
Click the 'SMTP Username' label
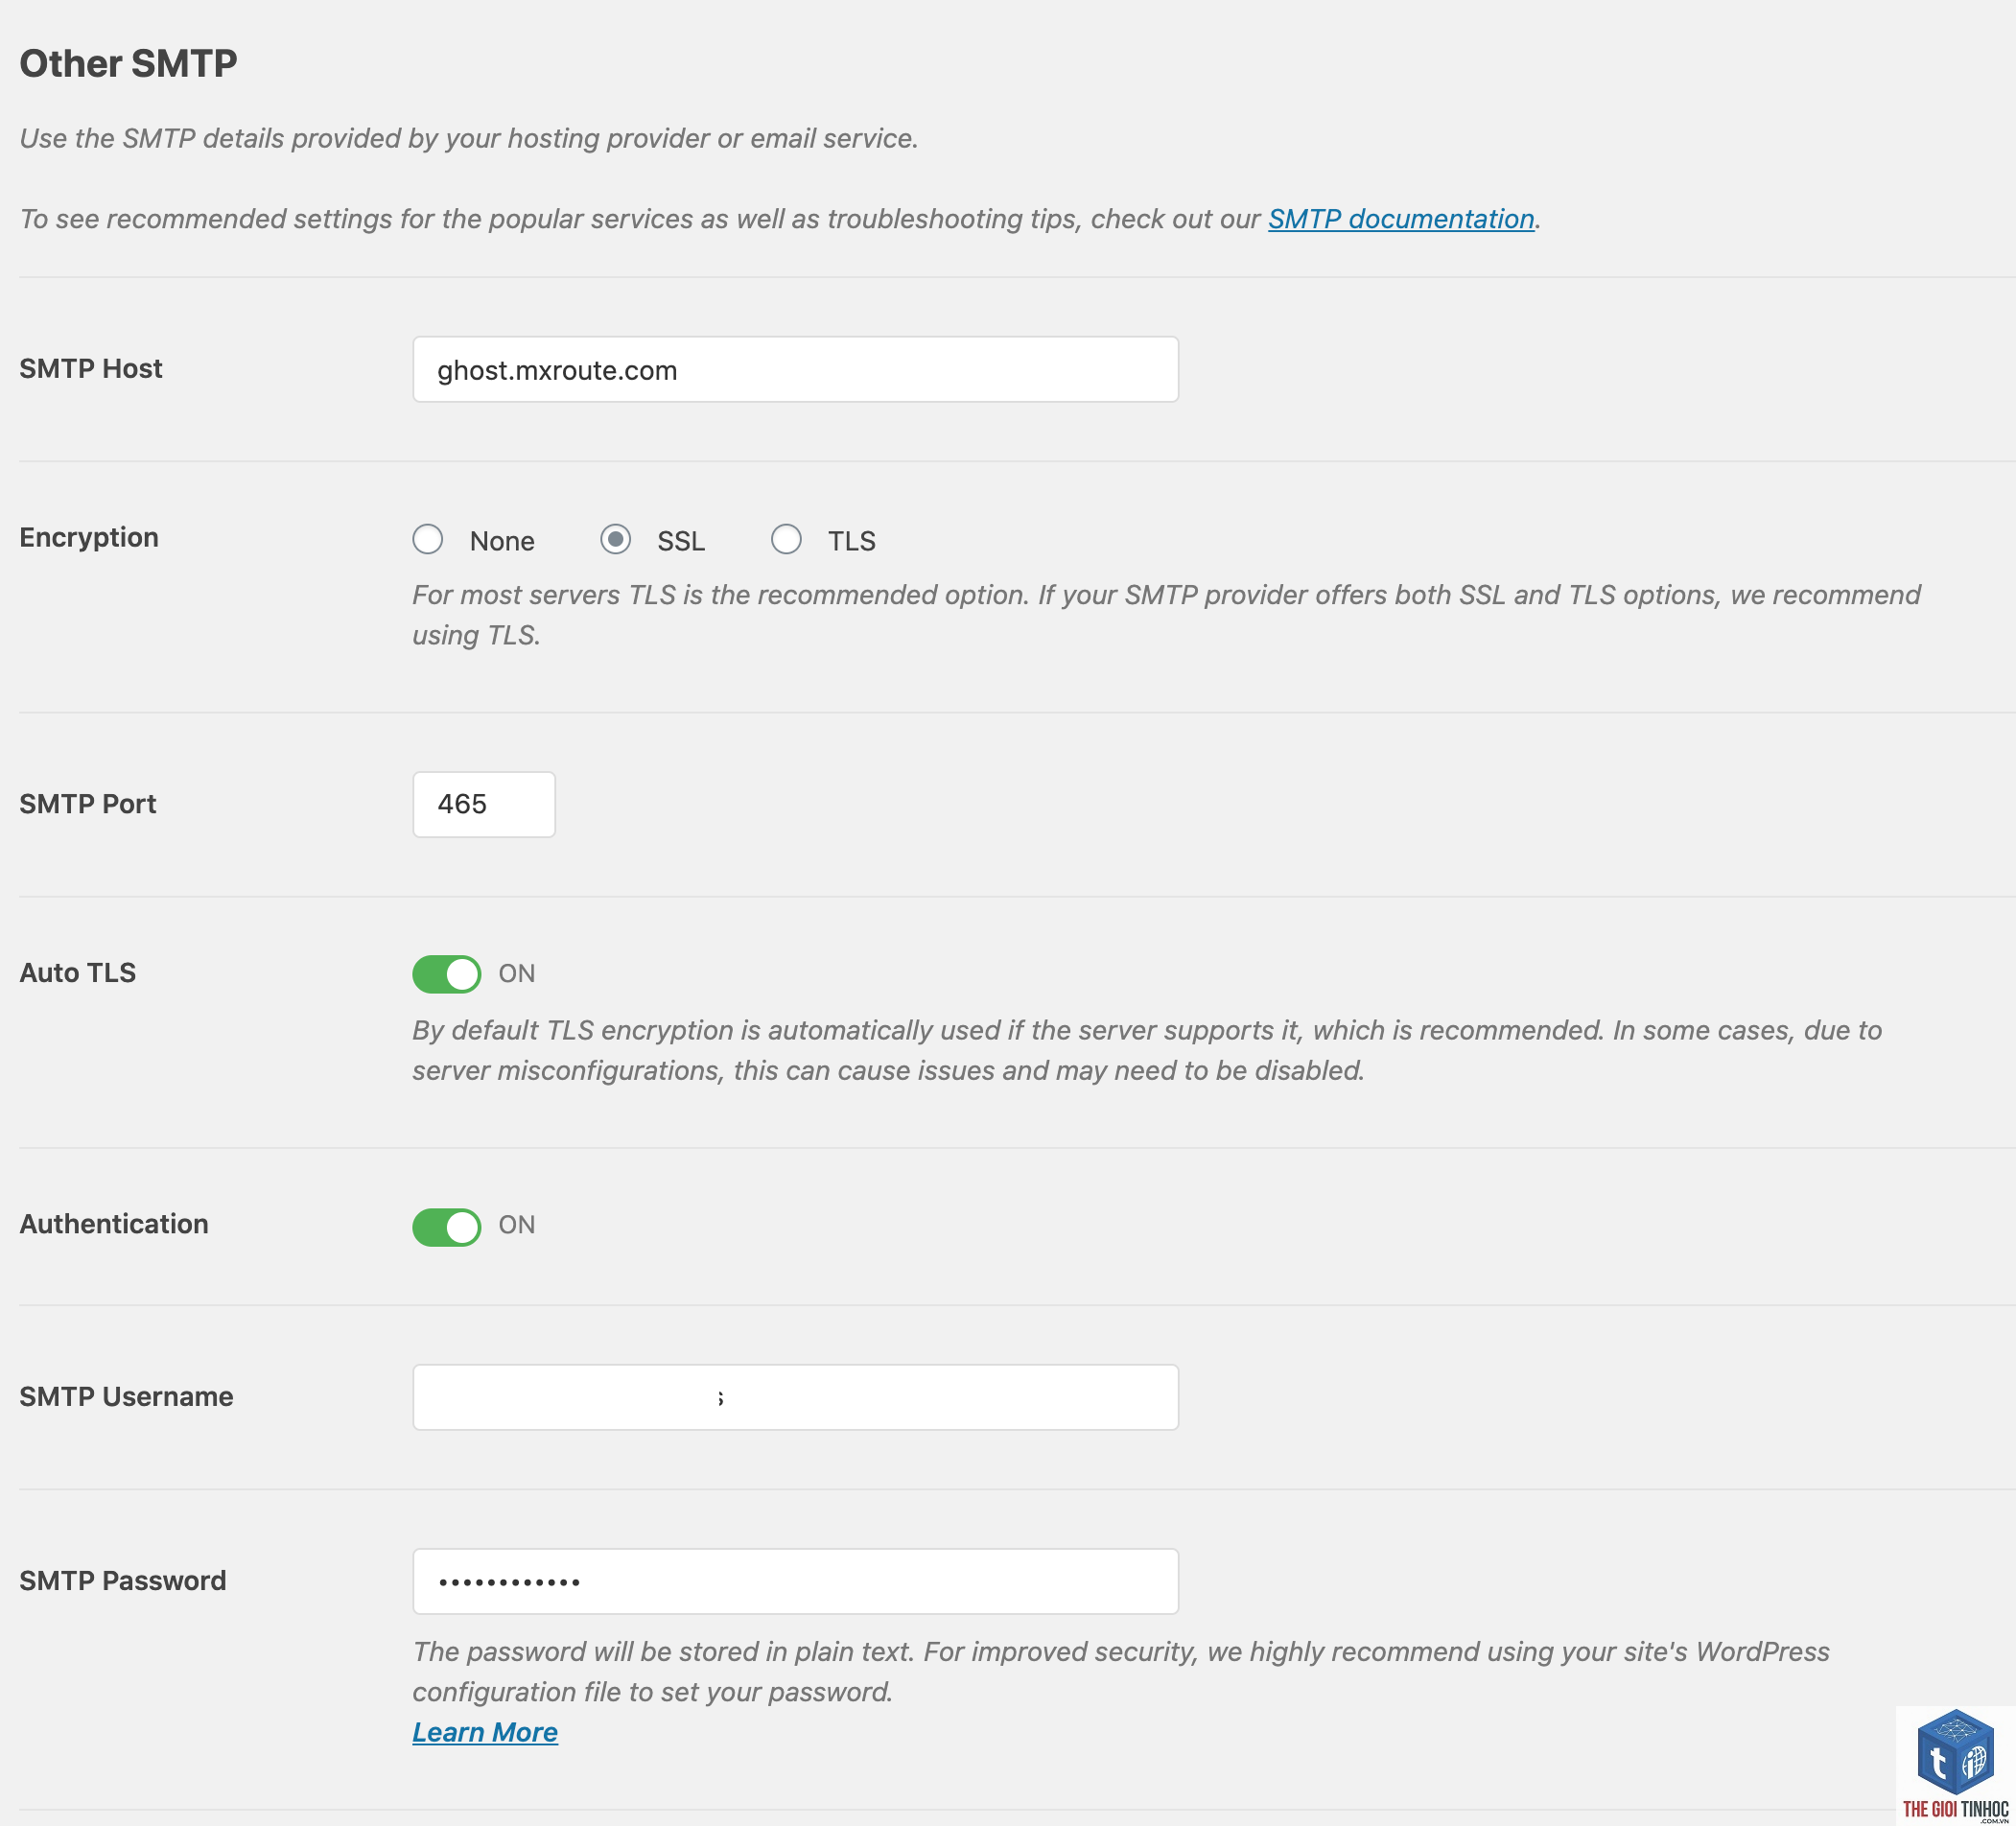[126, 1396]
